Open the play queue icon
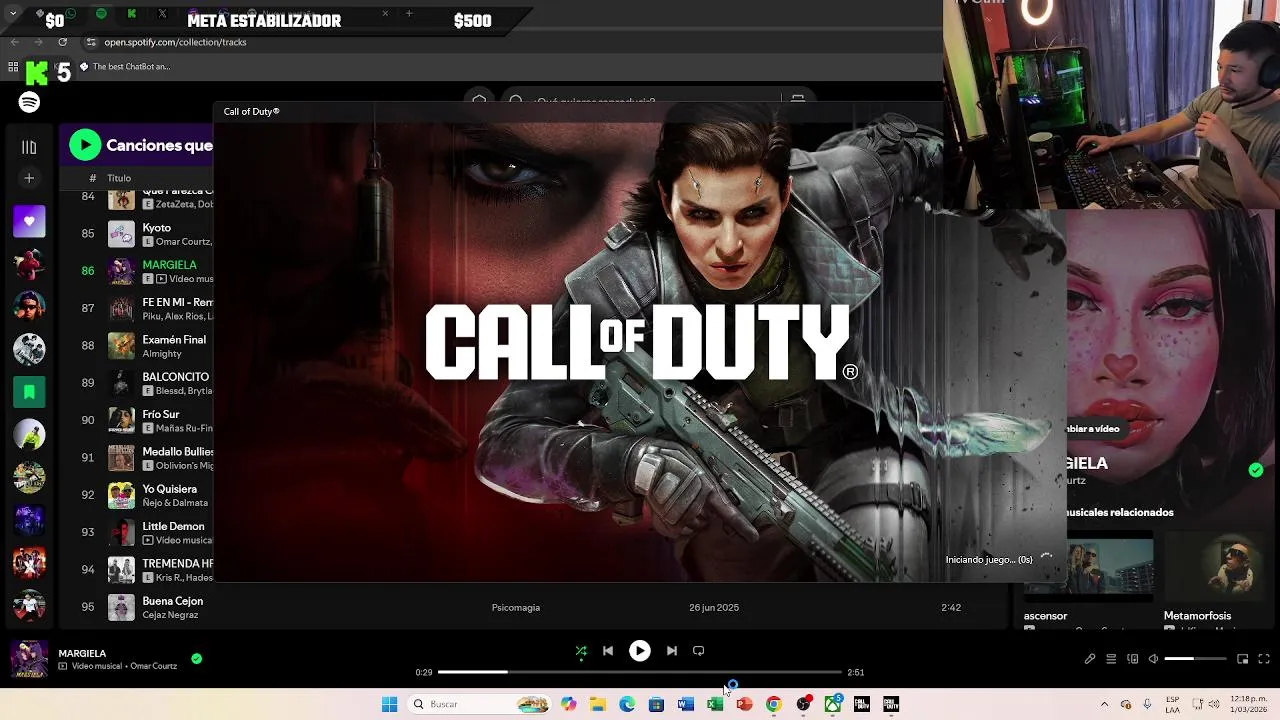 pos(1111,659)
